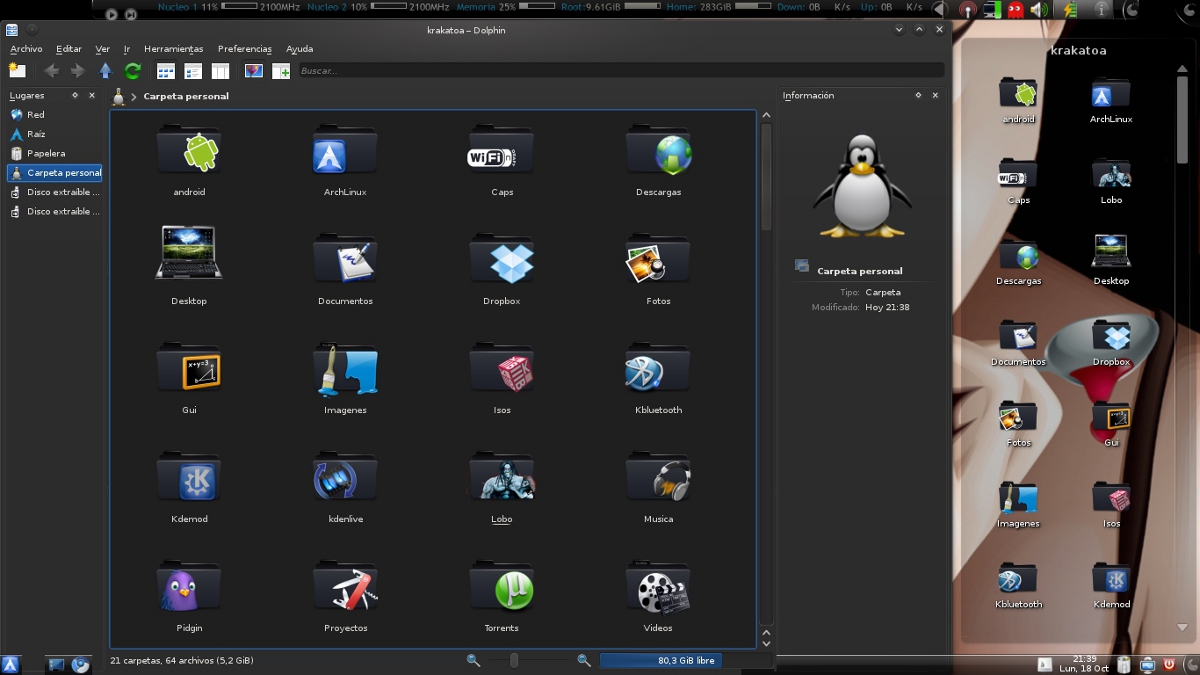Select the Dropbox folder in Dolphin
1200x675 pixels.
click(x=502, y=269)
